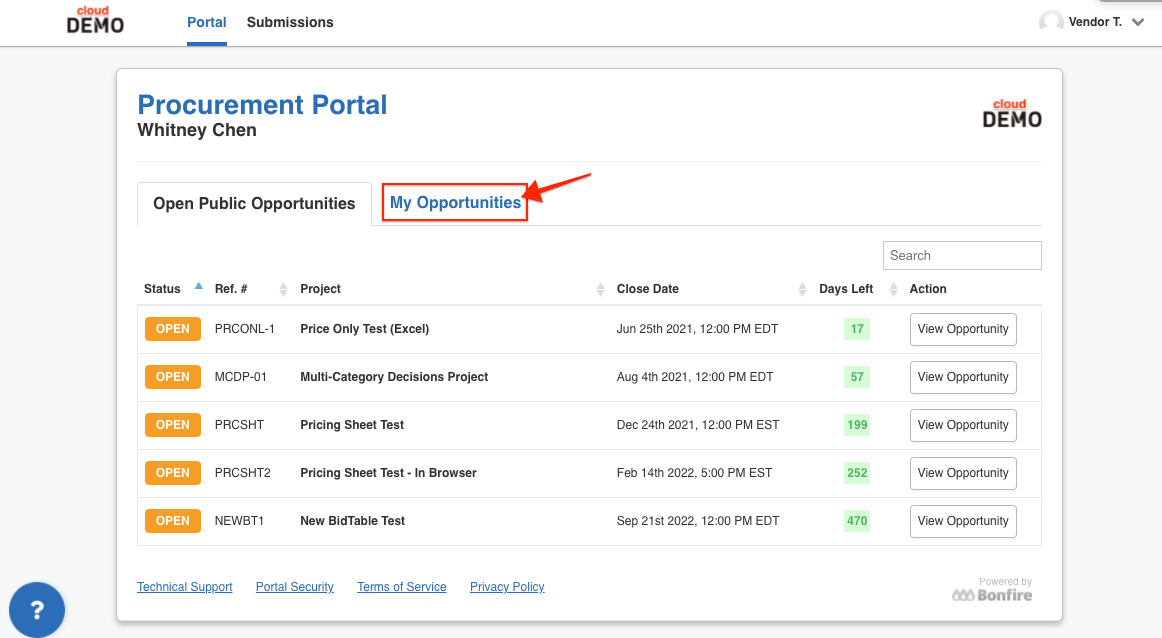The width and height of the screenshot is (1162, 638).
Task: Switch to the My Opportunities tab
Action: point(455,202)
